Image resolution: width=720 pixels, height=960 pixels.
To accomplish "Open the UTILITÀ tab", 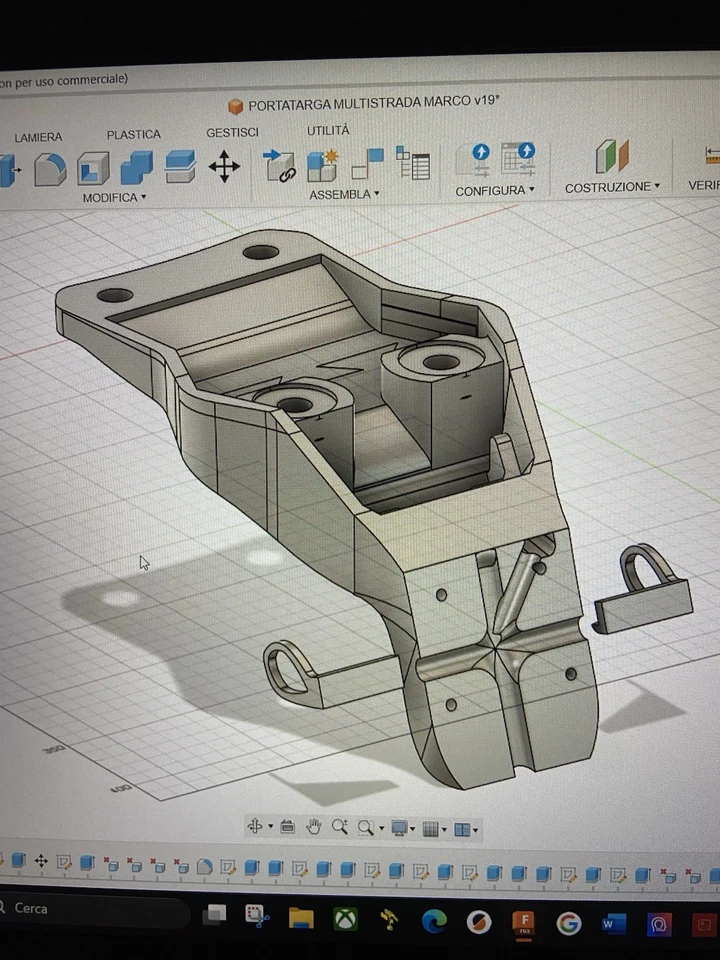I will [x=328, y=131].
